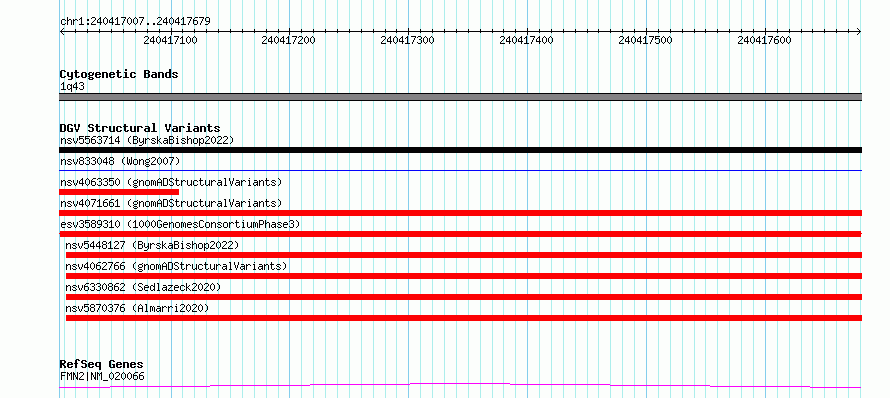Select red bar under nsv5870376
This screenshot has width=890, height=398.
(x=464, y=318)
